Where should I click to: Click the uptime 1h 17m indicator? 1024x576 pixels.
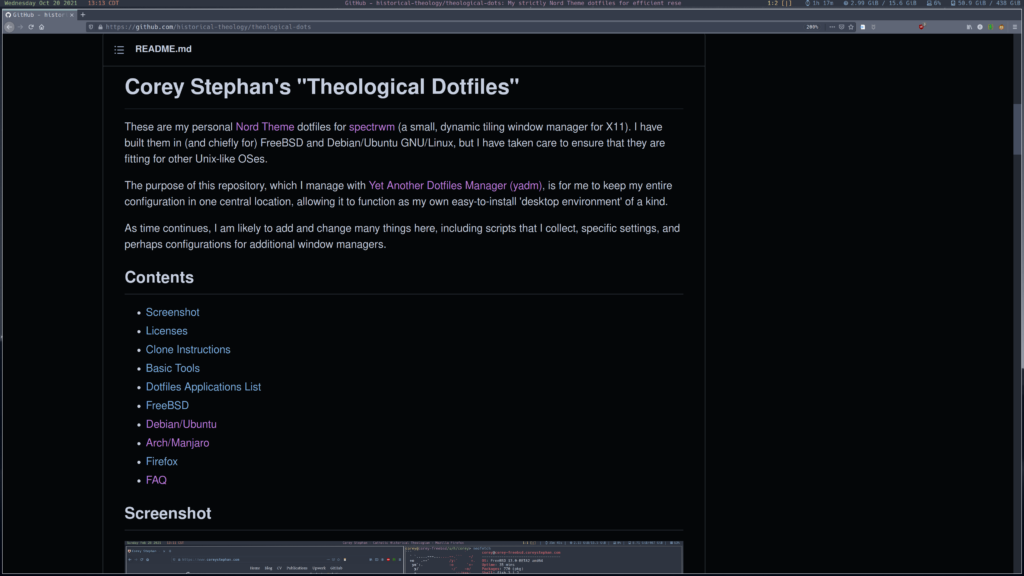[819, 3]
